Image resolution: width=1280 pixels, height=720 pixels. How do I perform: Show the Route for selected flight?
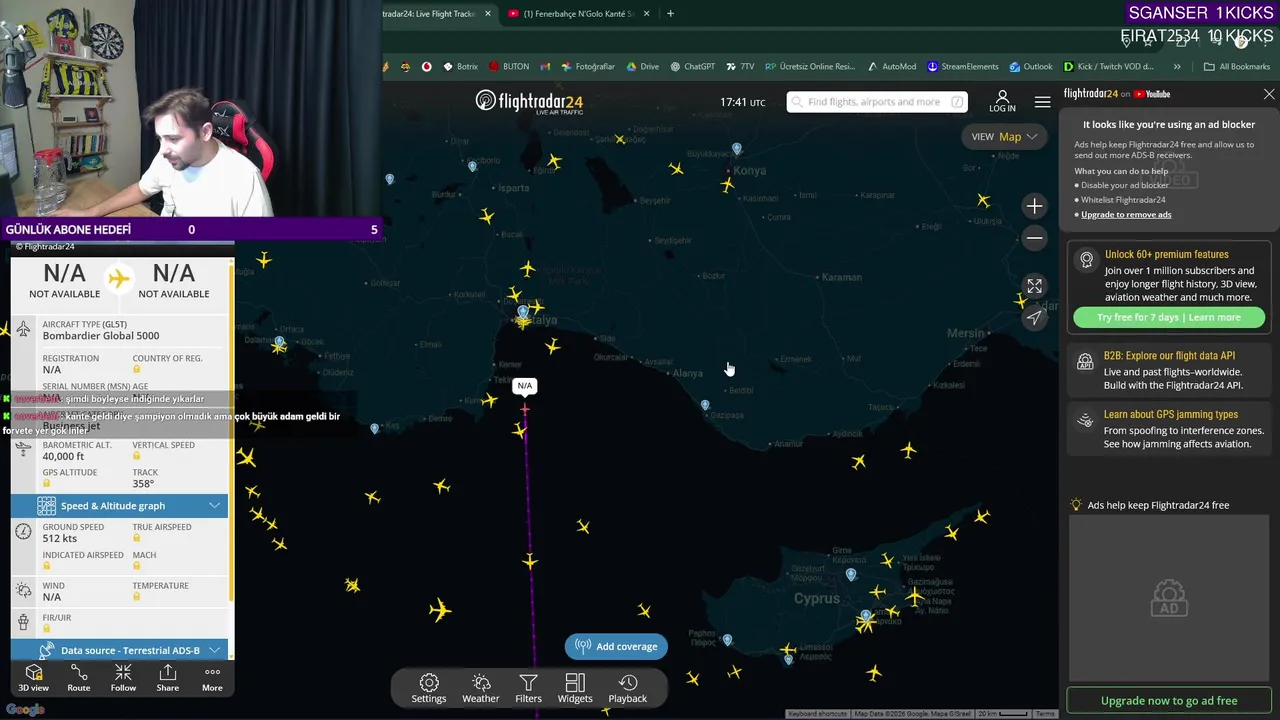coord(79,678)
